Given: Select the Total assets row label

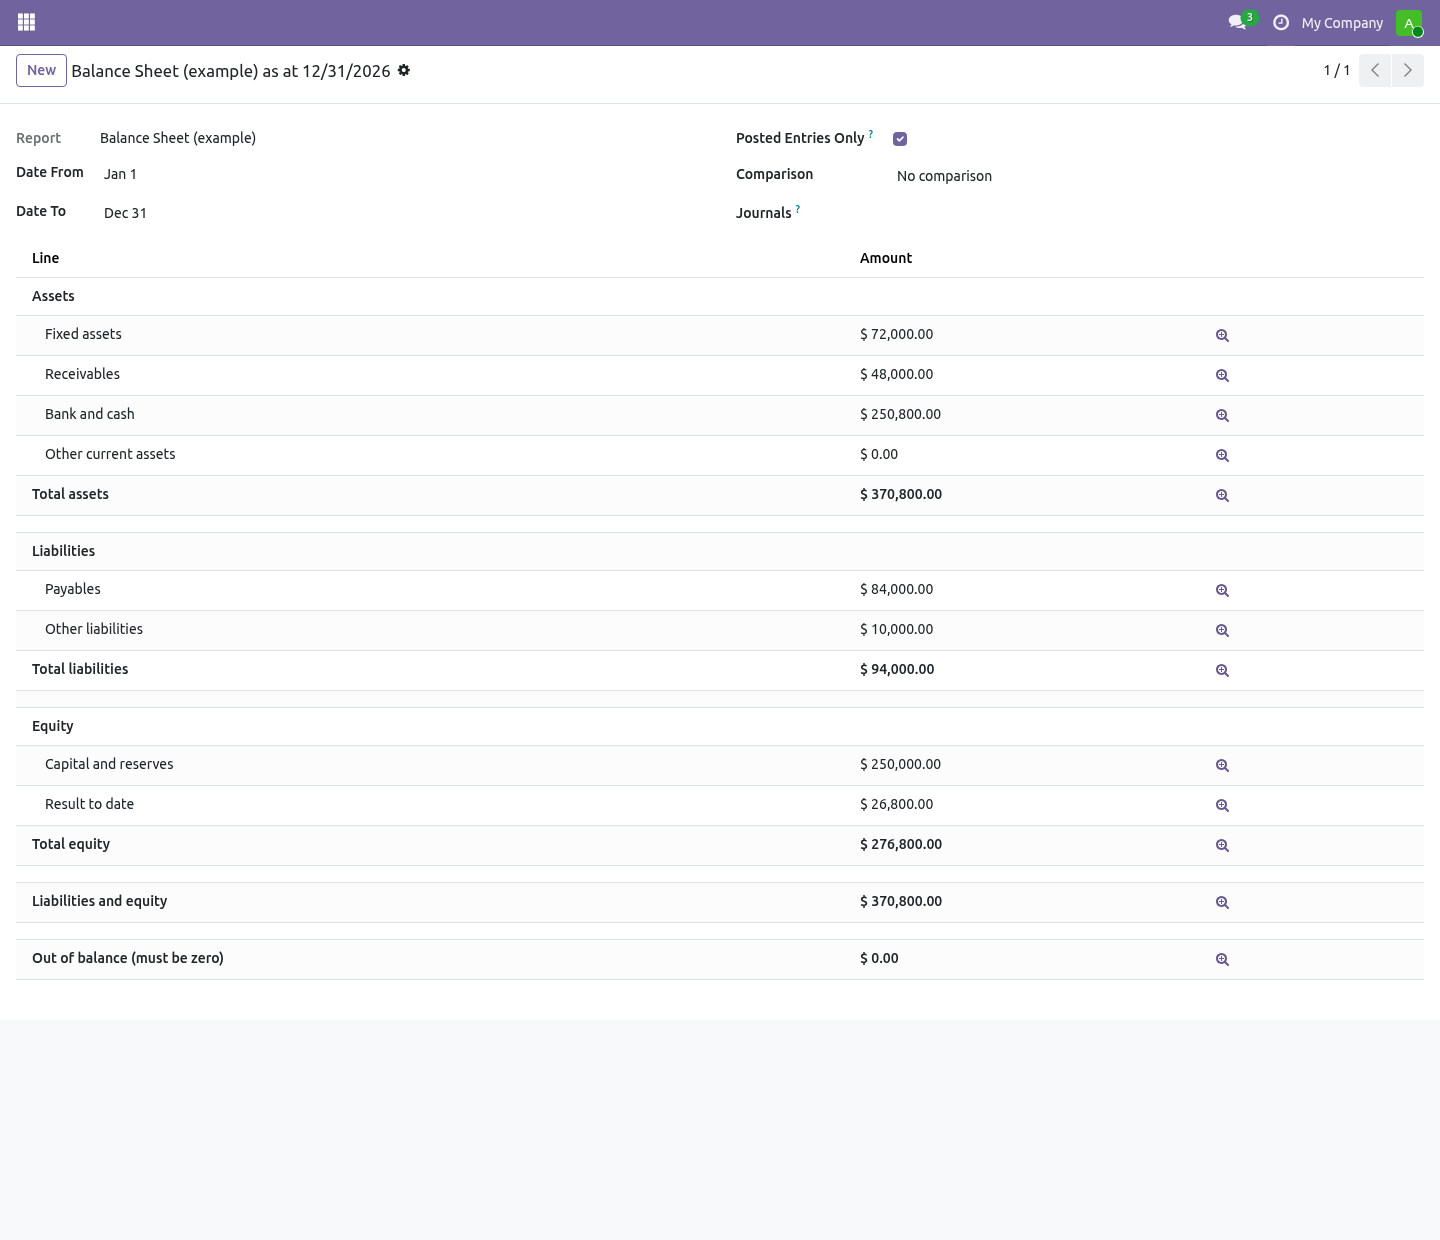Looking at the screenshot, I should click(70, 494).
